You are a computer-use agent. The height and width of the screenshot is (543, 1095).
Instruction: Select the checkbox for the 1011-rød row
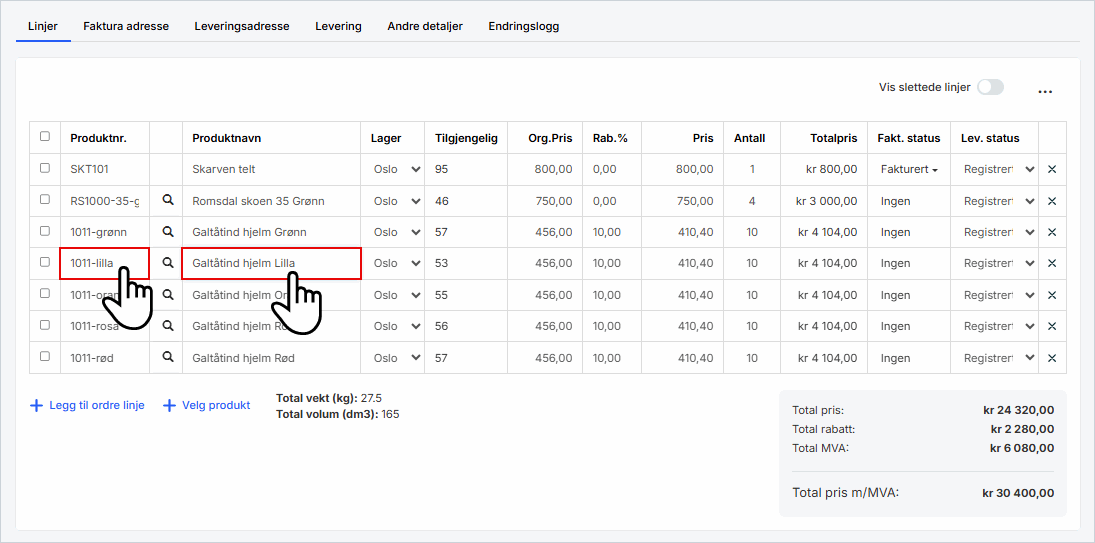(x=44, y=357)
